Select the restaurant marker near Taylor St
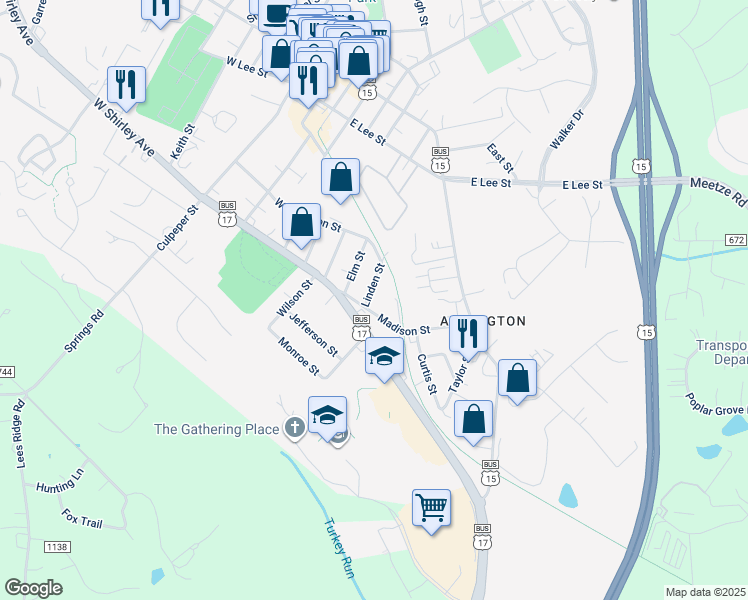Screen dimensions: 748x600 [x=468, y=337]
